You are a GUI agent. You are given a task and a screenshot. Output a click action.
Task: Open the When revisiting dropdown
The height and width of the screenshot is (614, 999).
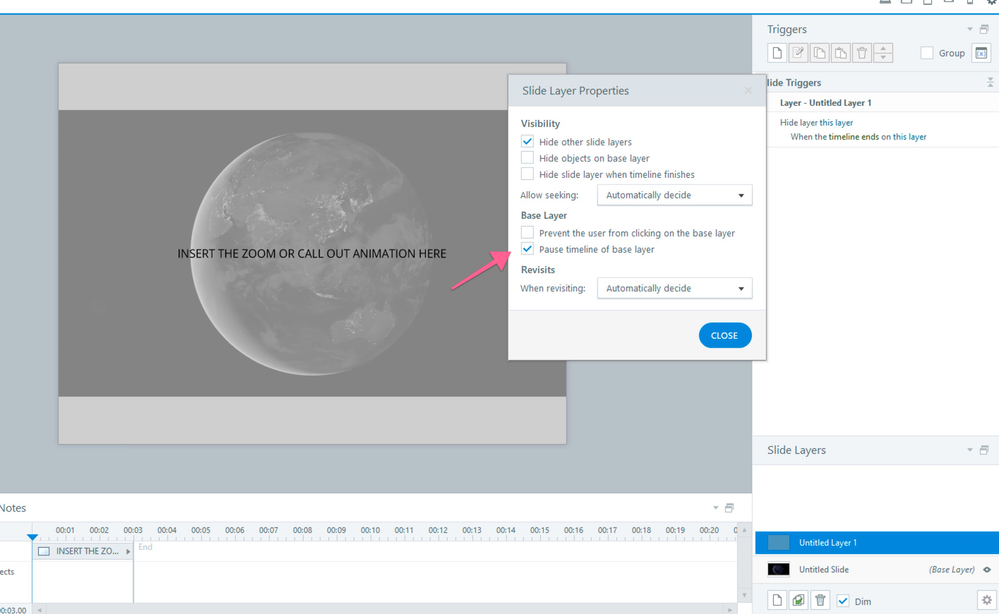(674, 288)
